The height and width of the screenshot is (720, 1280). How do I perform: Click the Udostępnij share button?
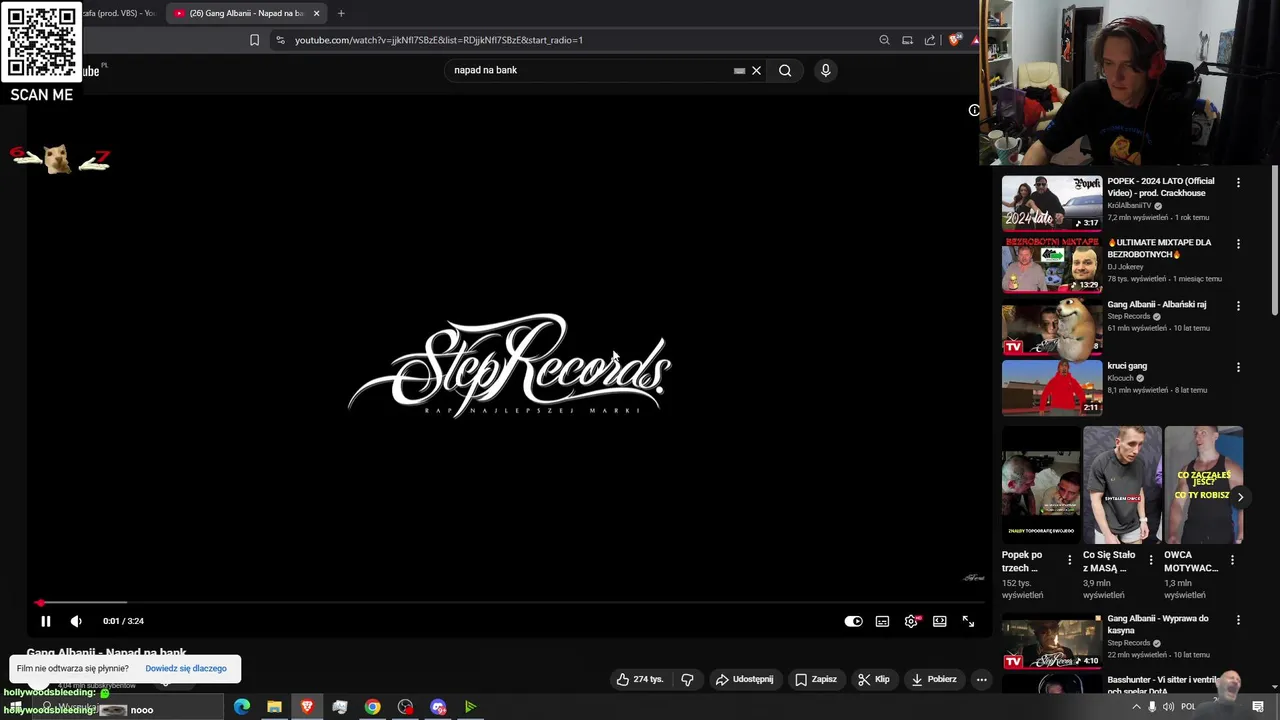tap(744, 679)
